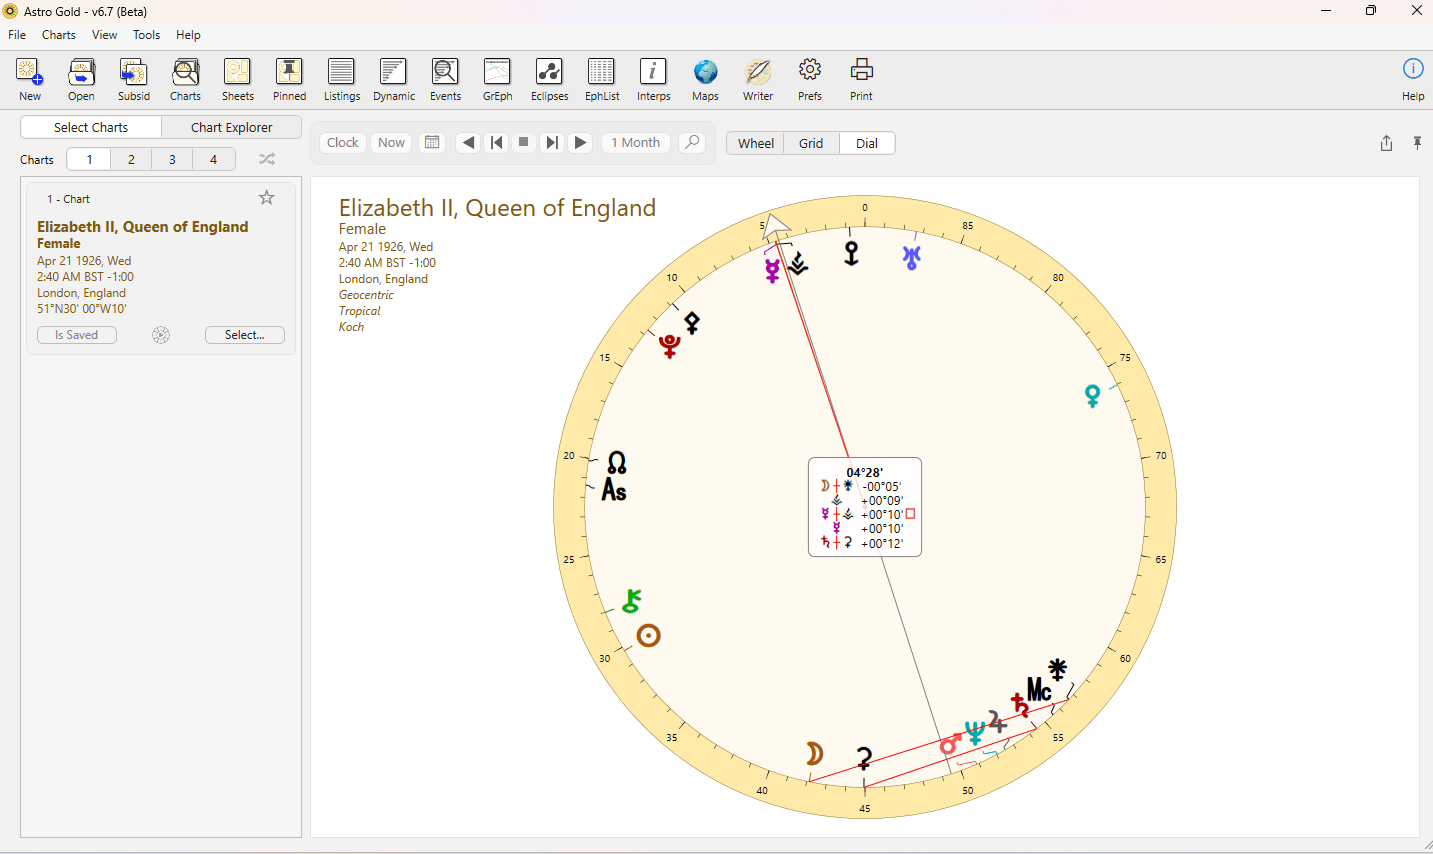The image size is (1433, 854).
Task: Click the Sun glyph on the dial
Action: (x=648, y=635)
